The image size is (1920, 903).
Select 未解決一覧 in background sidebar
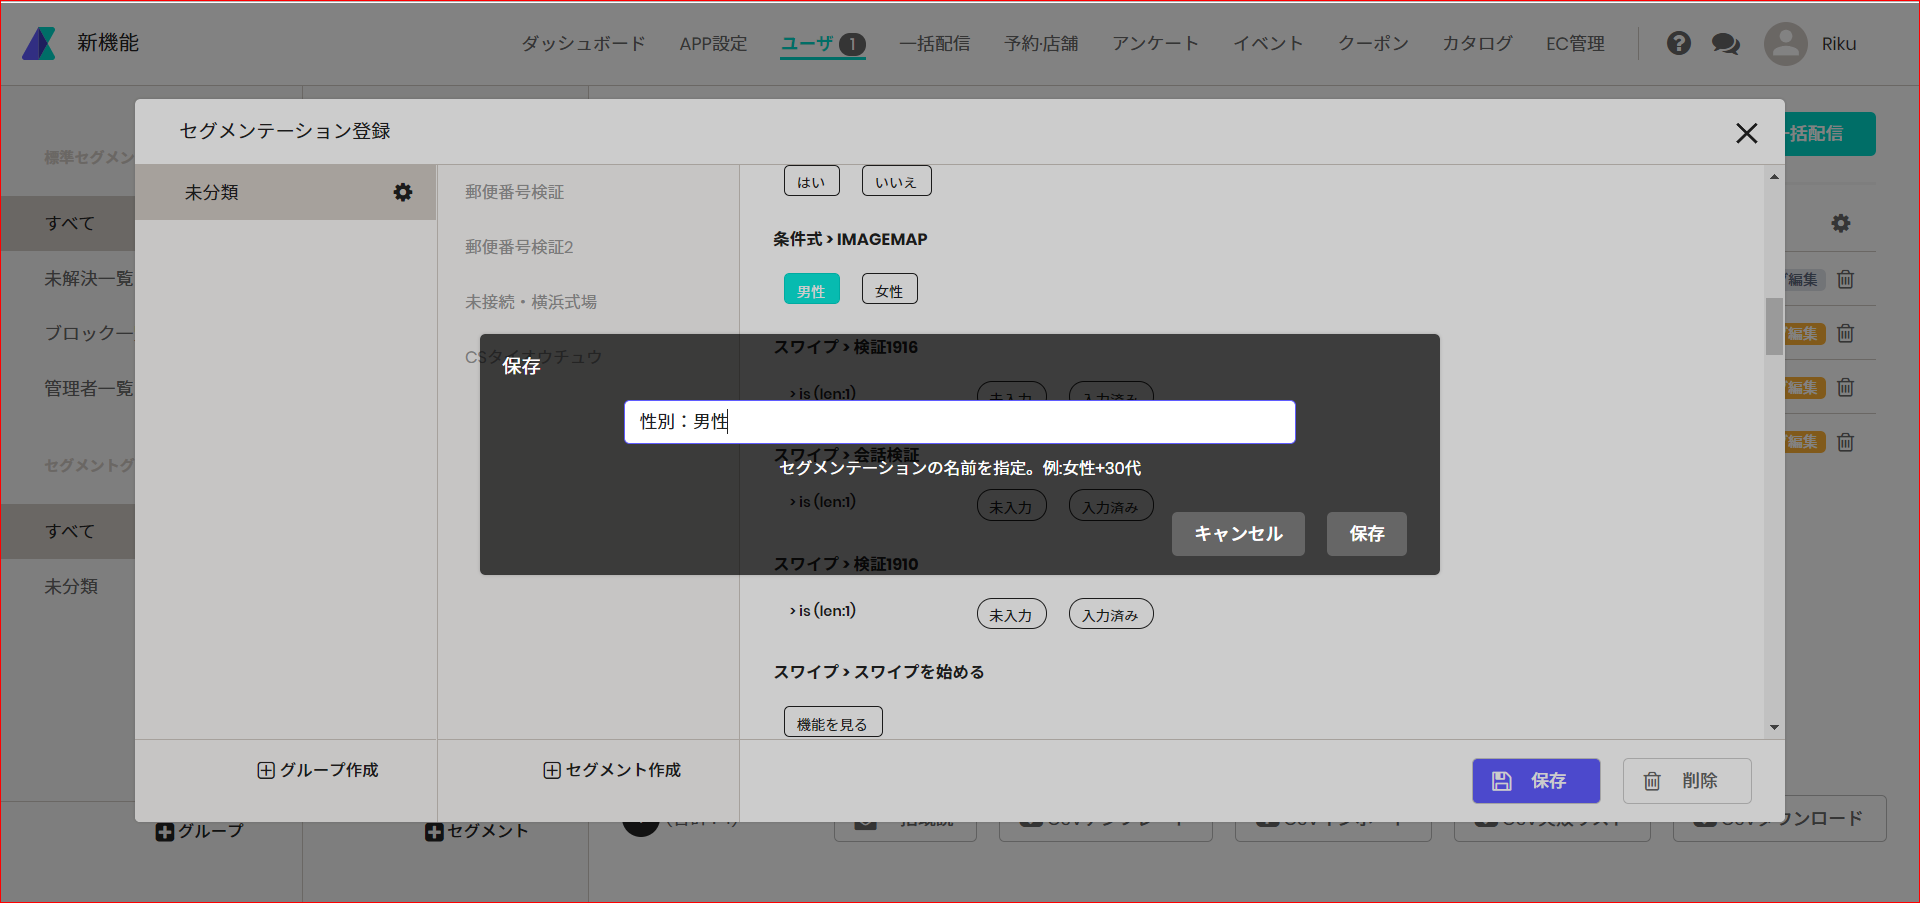(x=88, y=278)
